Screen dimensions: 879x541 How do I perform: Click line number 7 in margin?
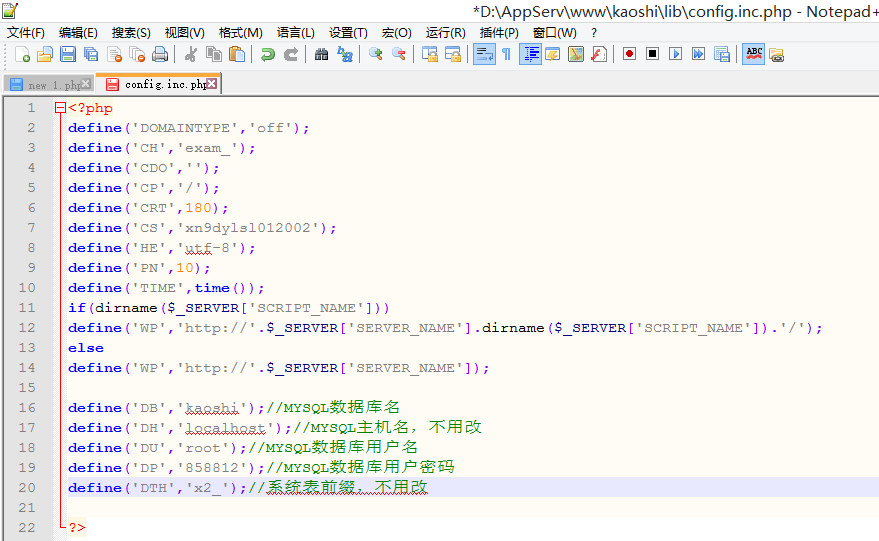click(x=31, y=228)
